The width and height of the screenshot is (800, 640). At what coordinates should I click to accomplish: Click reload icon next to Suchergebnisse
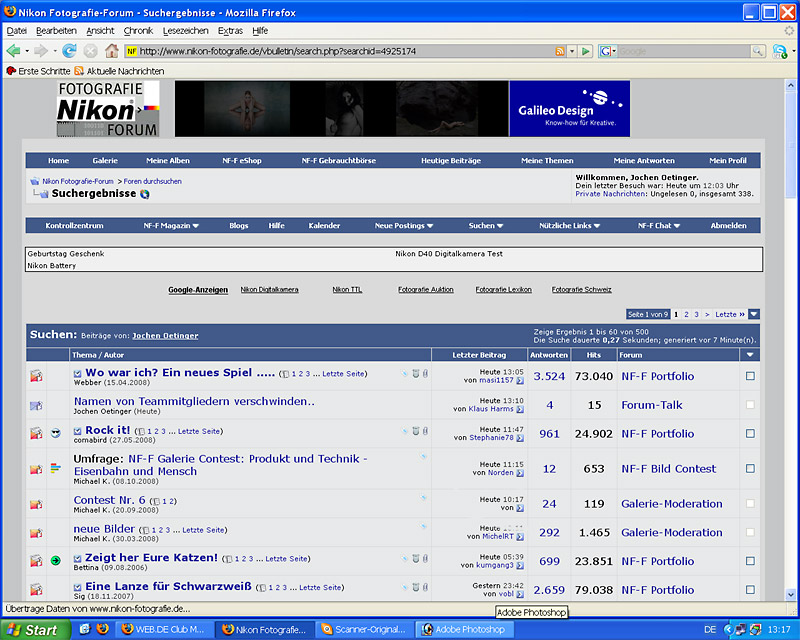click(x=145, y=194)
